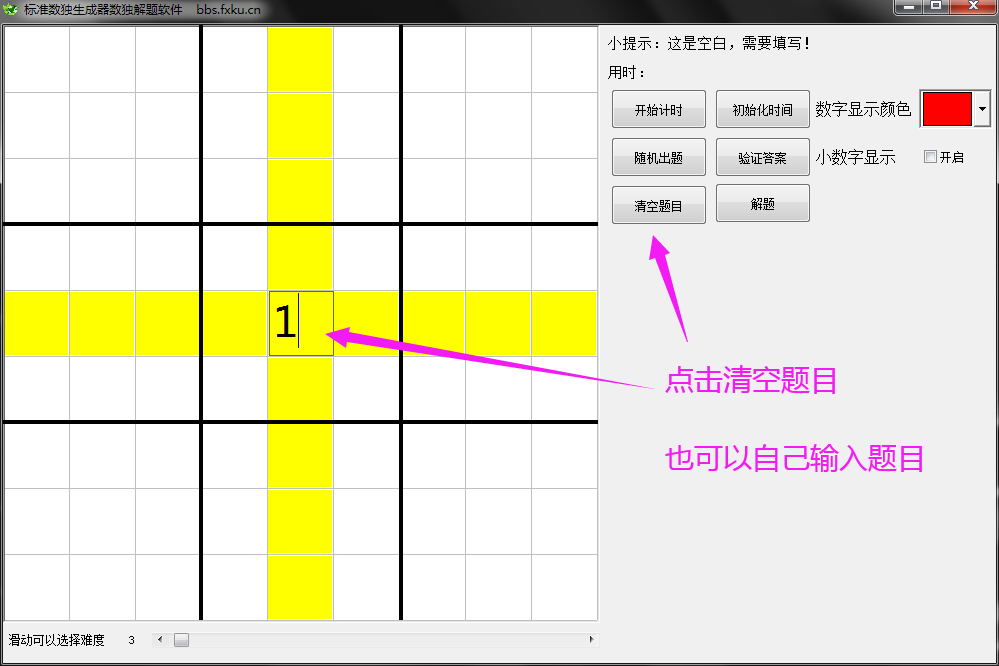Select the red number color swatch

point(947,109)
